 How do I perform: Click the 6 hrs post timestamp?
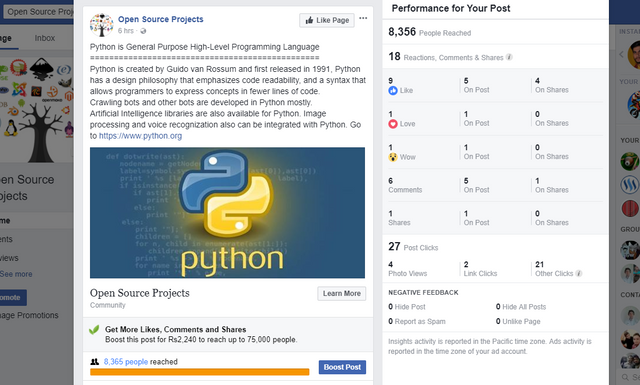[x=126, y=31]
